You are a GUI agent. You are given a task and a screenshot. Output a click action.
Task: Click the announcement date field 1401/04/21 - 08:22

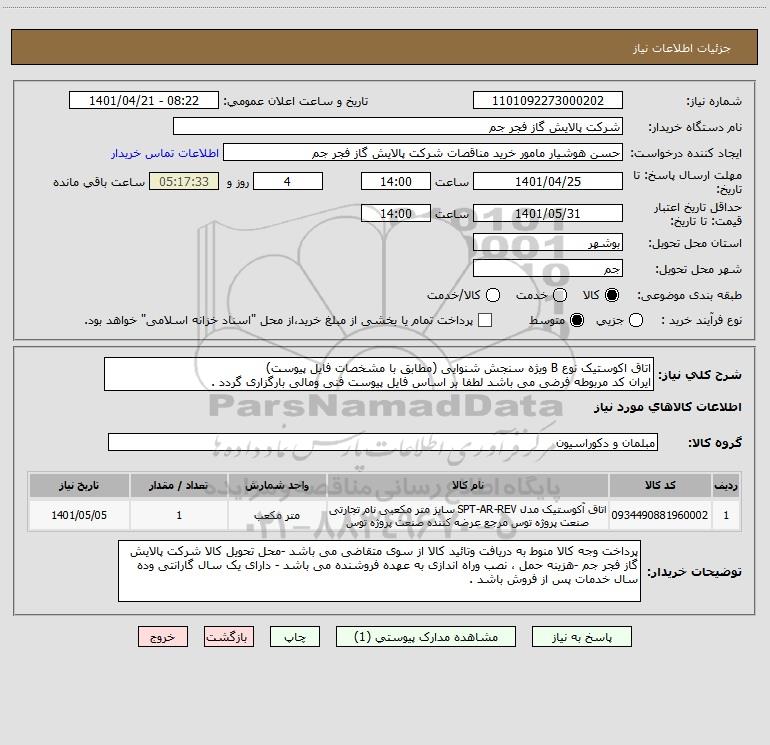(144, 101)
